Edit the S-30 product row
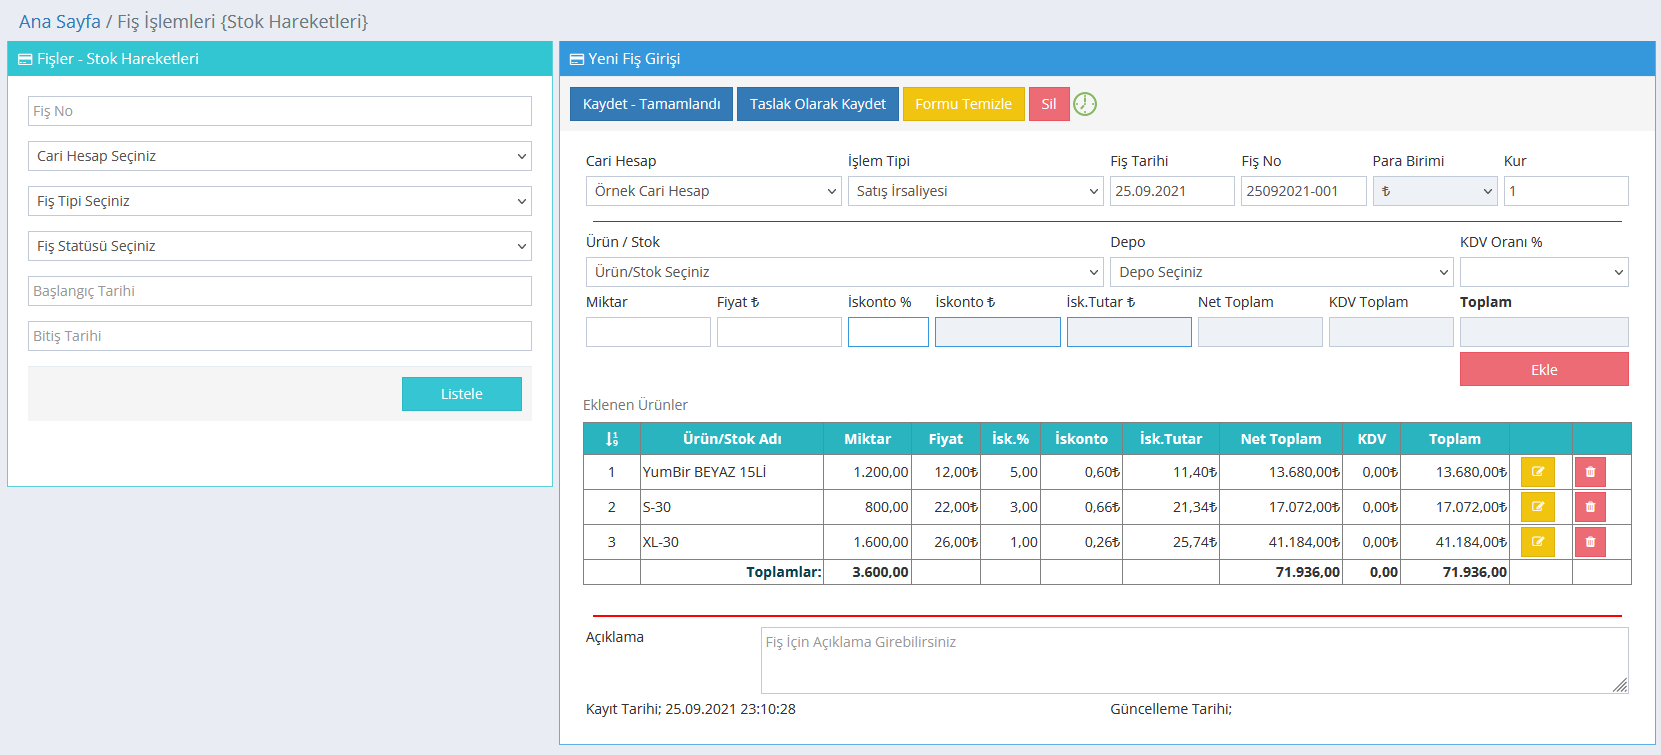 (x=1538, y=507)
